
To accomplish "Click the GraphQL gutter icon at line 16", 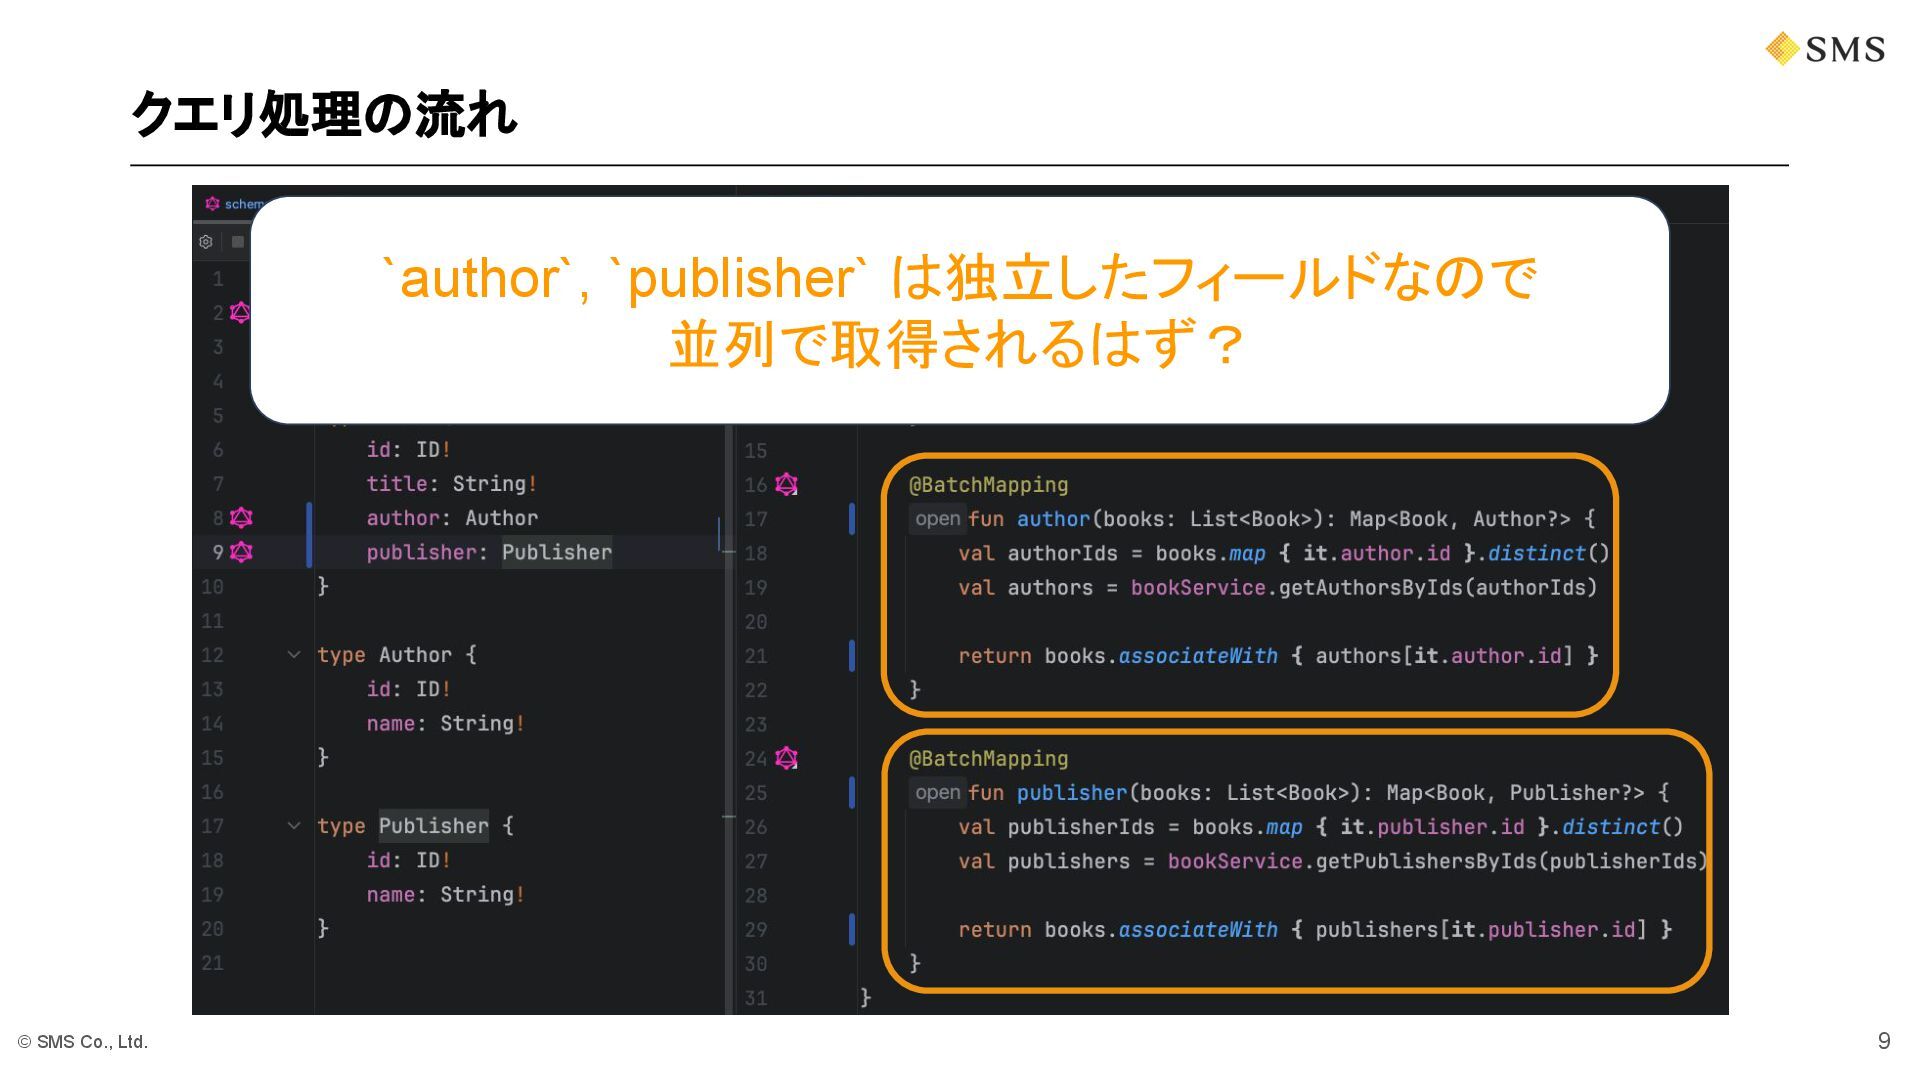I will pyautogui.click(x=787, y=485).
